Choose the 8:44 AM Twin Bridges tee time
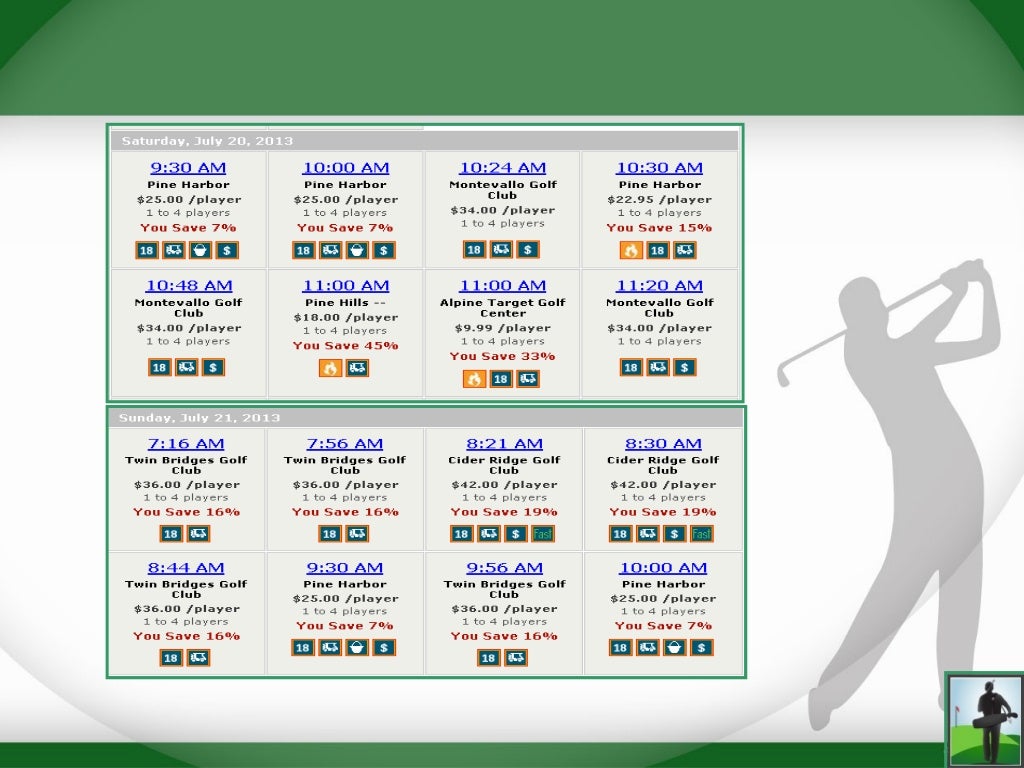 coord(186,568)
